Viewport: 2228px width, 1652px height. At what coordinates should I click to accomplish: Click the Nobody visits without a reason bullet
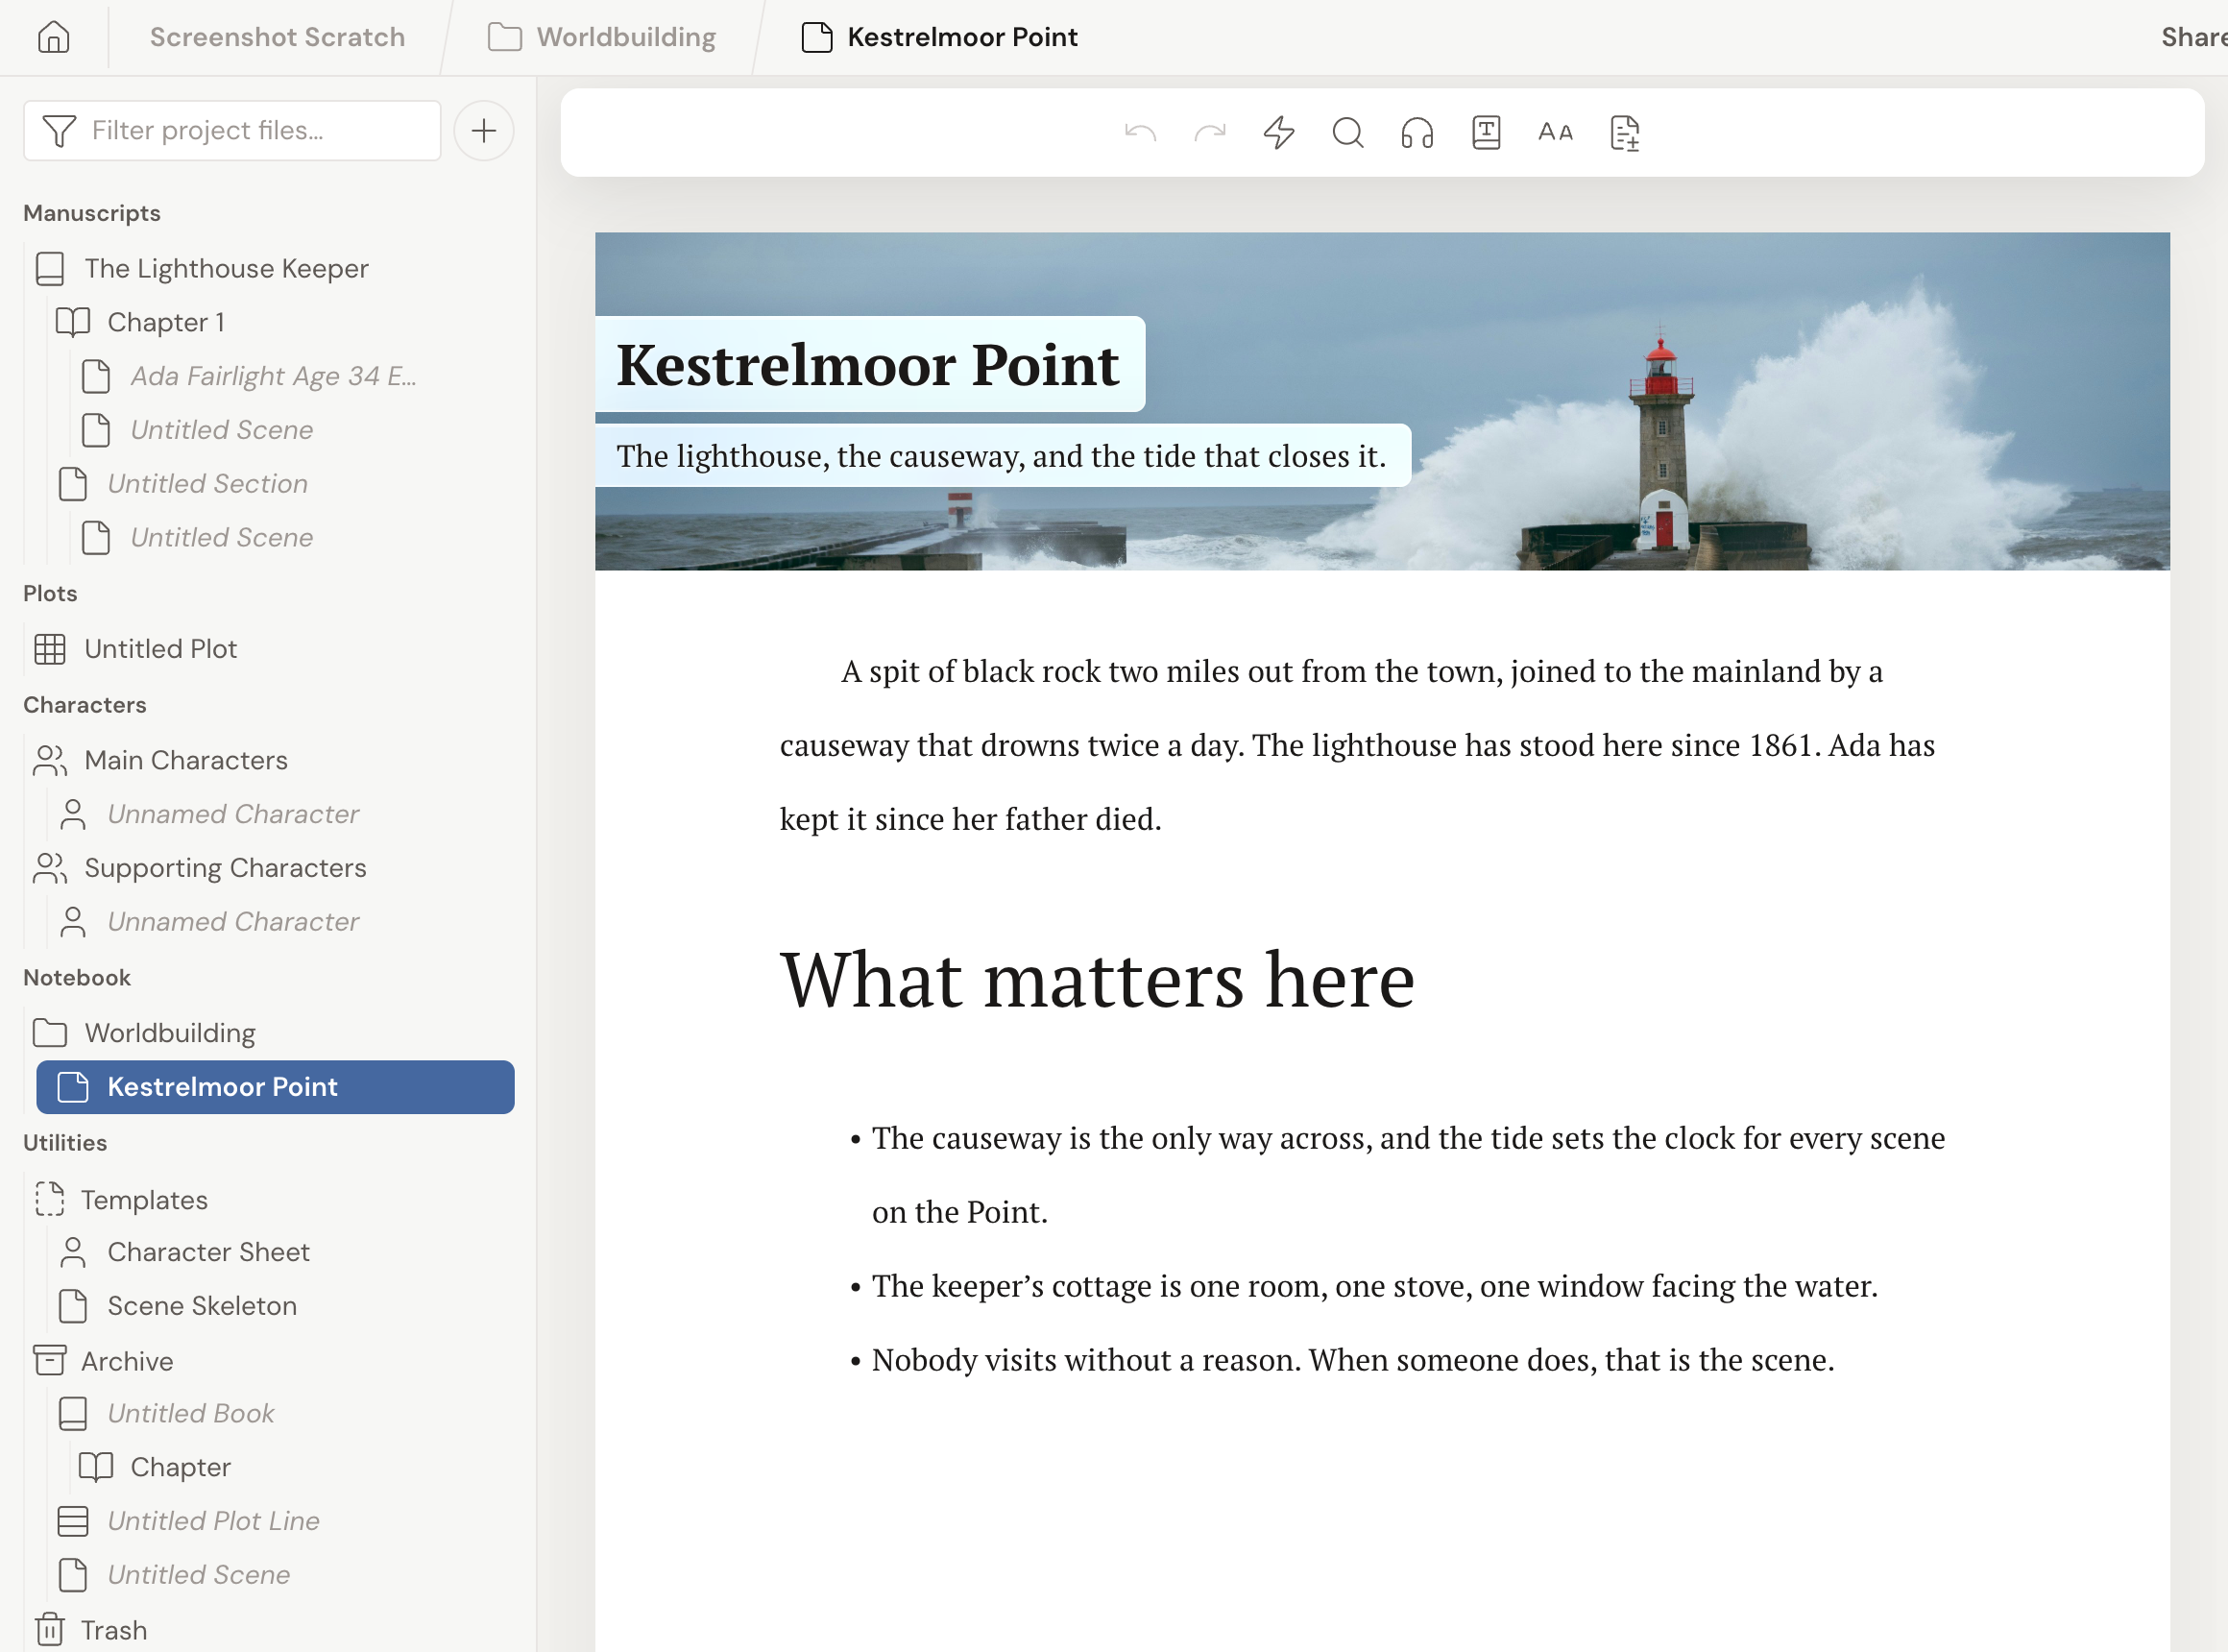tap(1353, 1360)
